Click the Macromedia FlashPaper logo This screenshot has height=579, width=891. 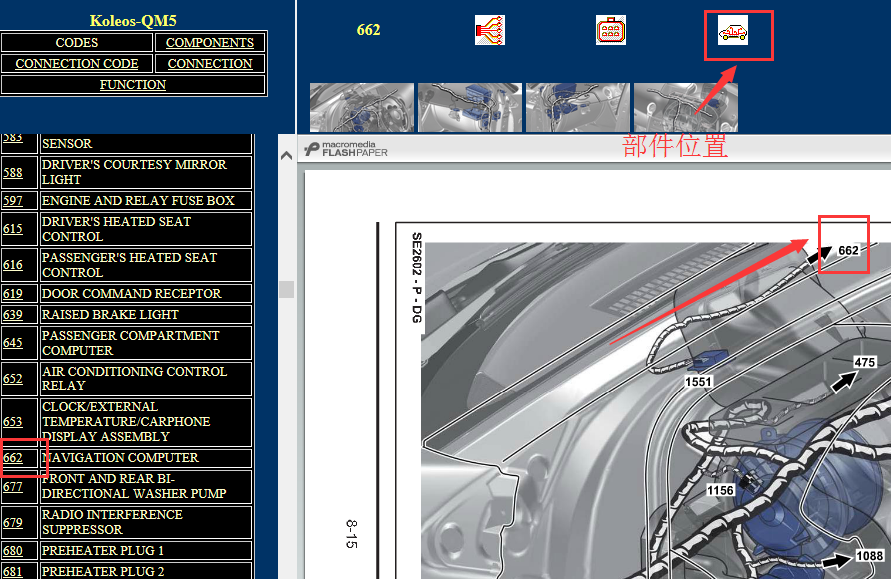coord(346,149)
